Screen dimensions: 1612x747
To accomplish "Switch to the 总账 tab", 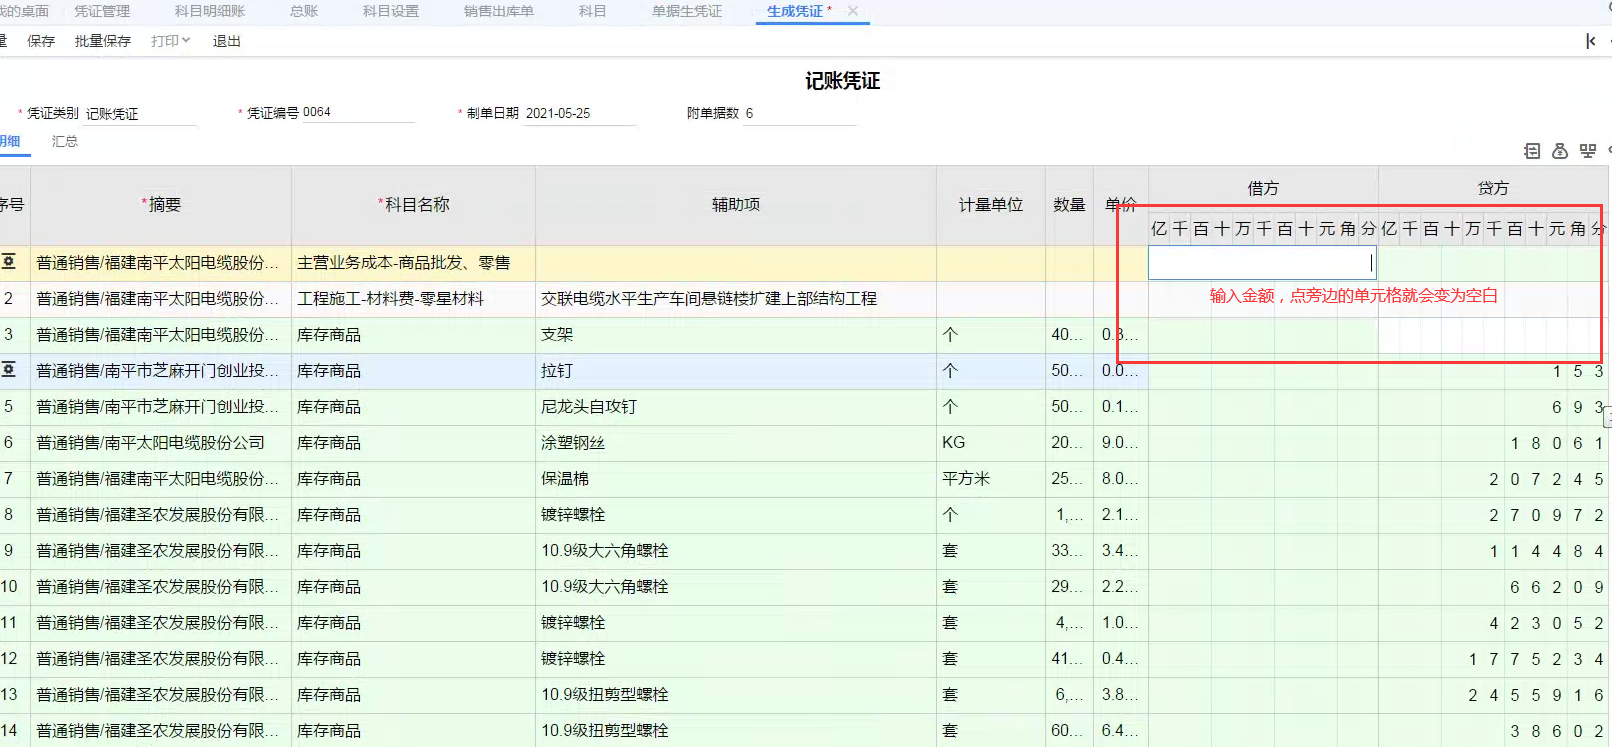I will 304,11.
